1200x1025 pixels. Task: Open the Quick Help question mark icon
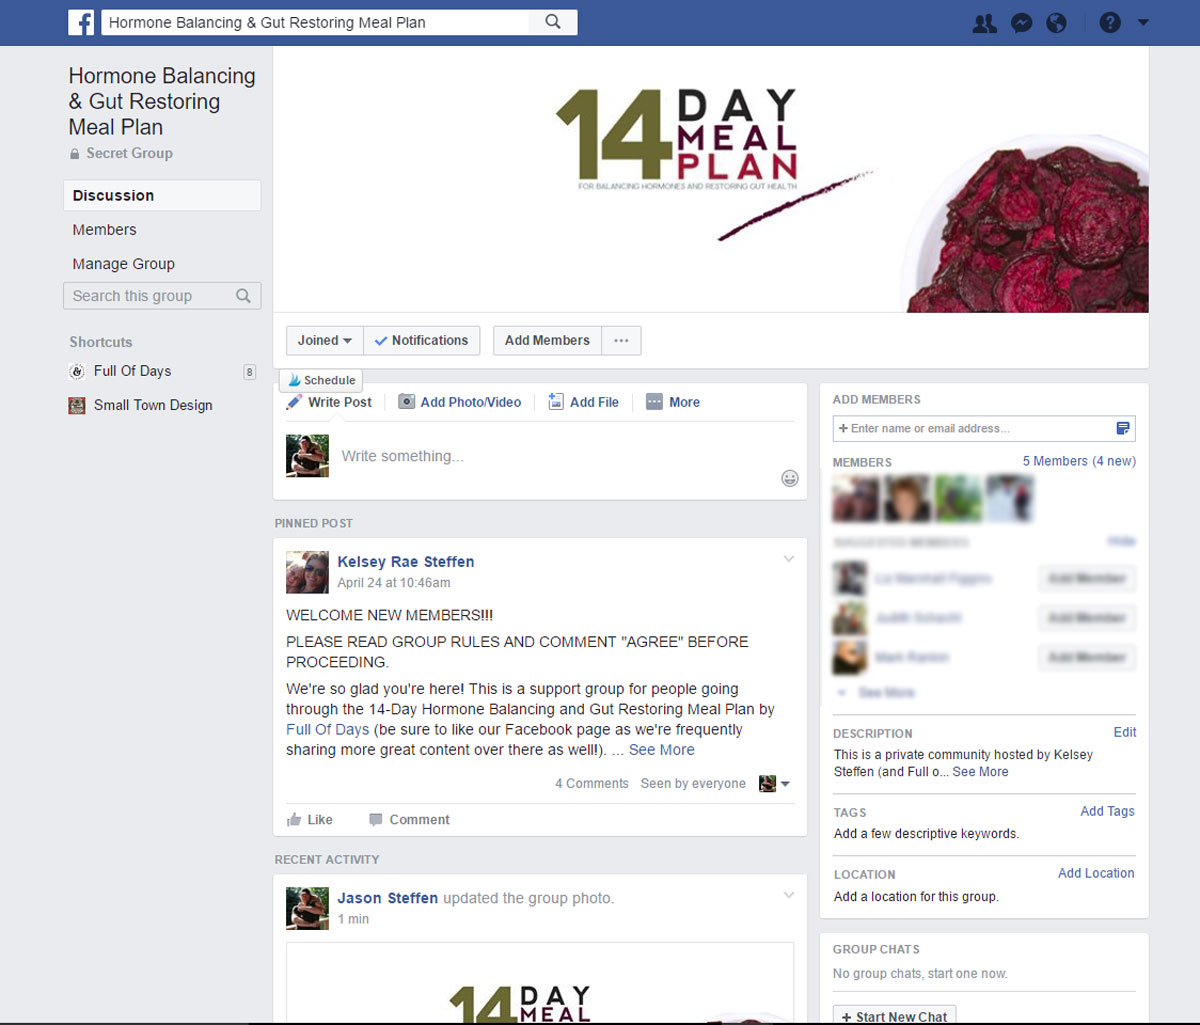1110,22
